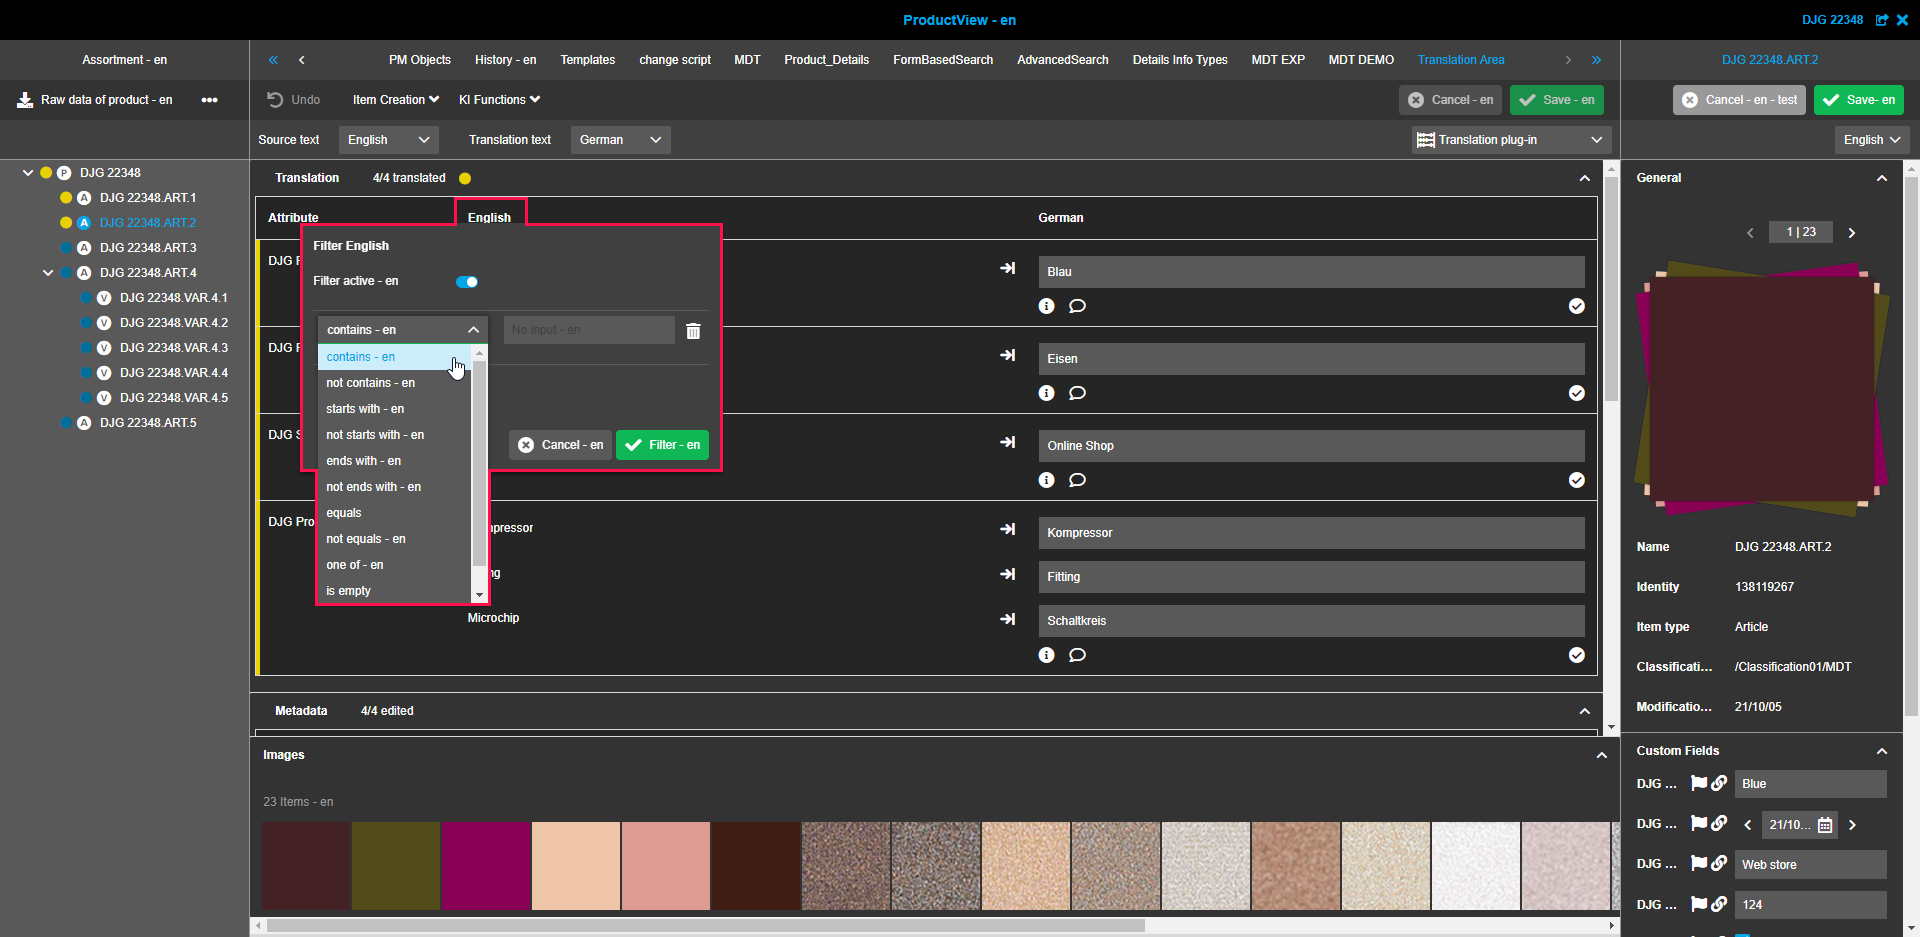Click the Raw data download icon
Image resolution: width=1920 pixels, height=937 pixels.
point(25,100)
